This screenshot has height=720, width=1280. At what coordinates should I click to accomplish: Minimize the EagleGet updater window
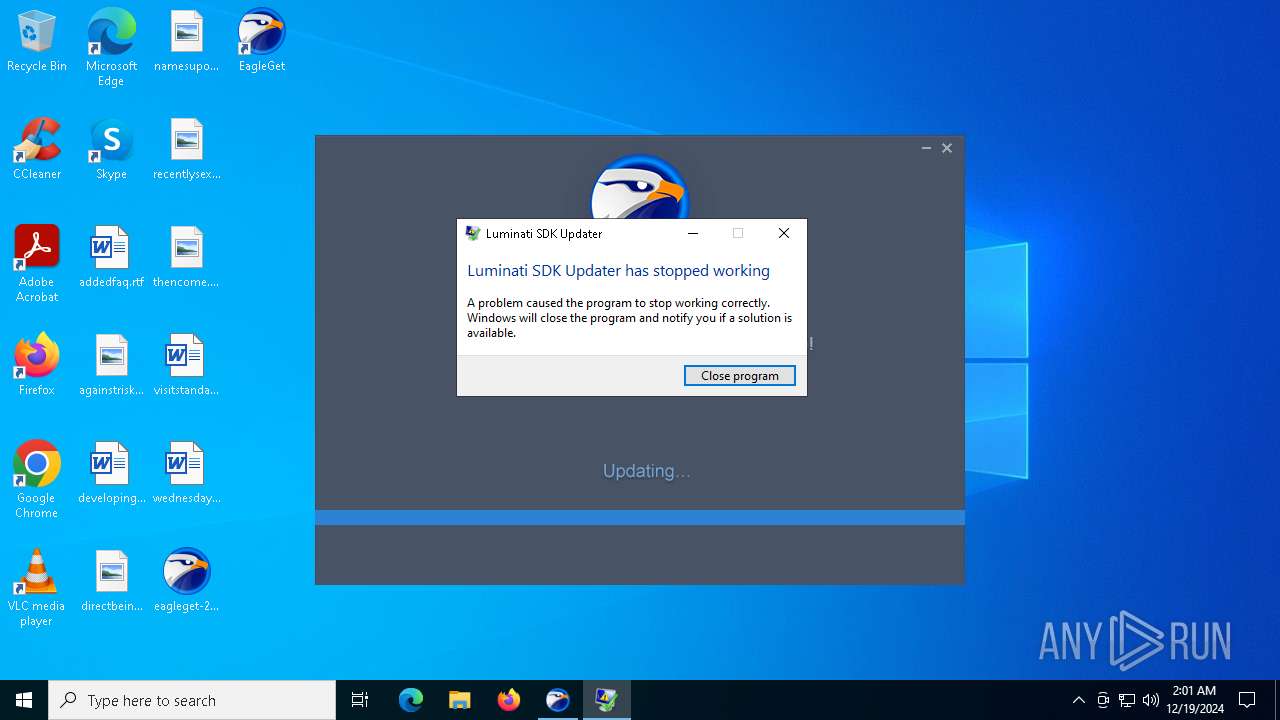pos(926,148)
